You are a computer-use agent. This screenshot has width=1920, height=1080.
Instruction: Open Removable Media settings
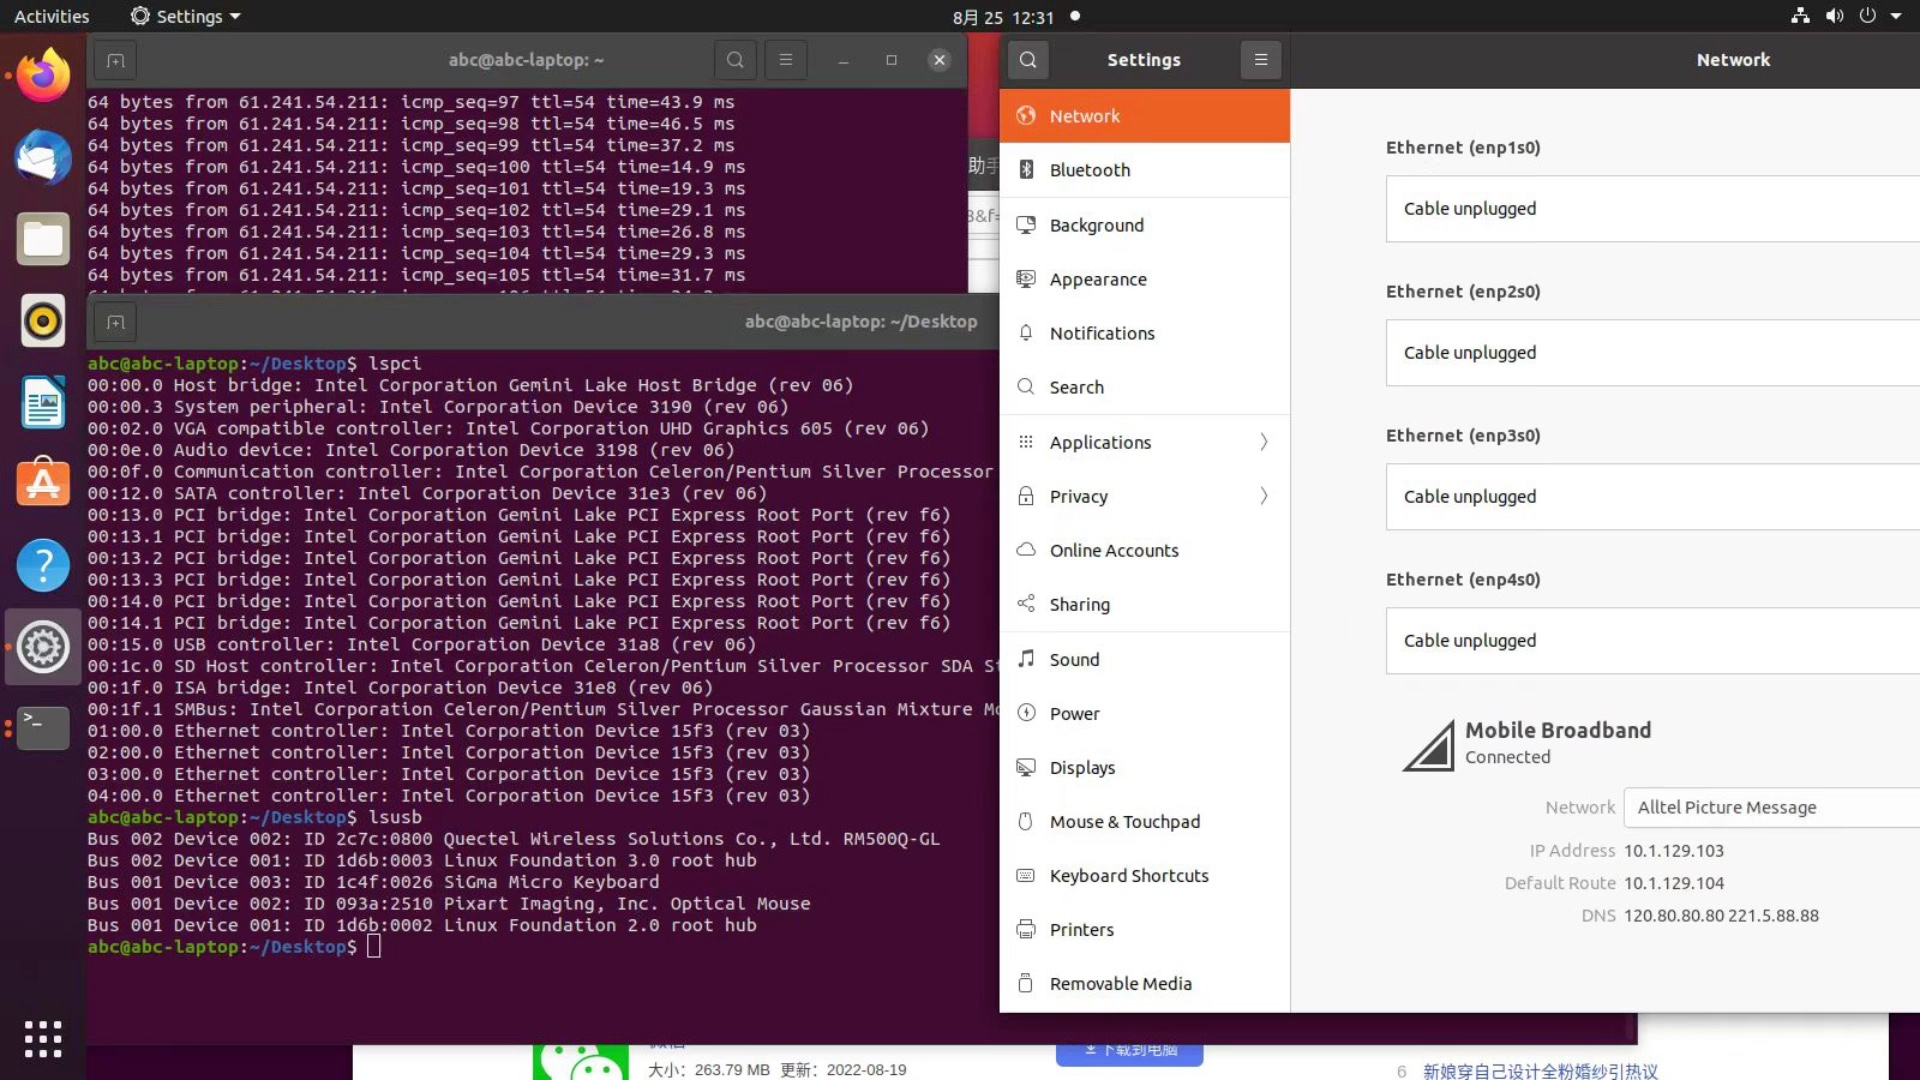coord(1144,984)
